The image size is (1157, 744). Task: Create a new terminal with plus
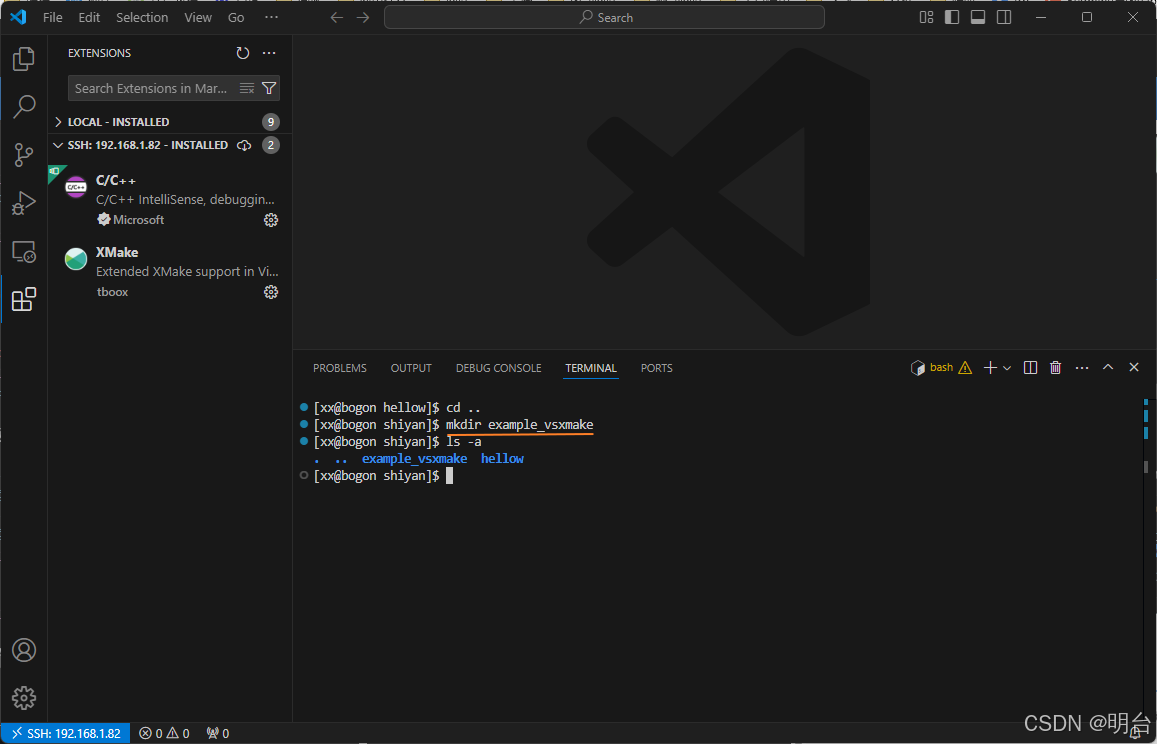click(990, 368)
